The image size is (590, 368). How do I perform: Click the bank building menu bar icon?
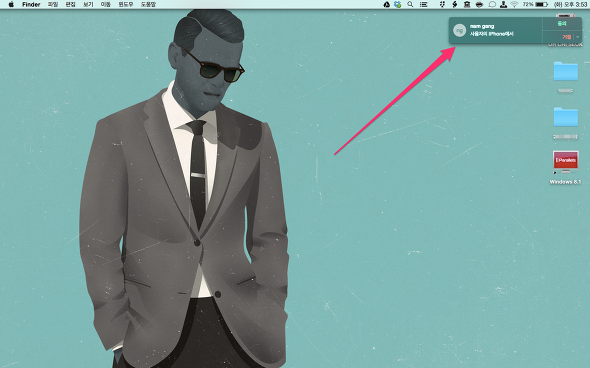tap(467, 5)
